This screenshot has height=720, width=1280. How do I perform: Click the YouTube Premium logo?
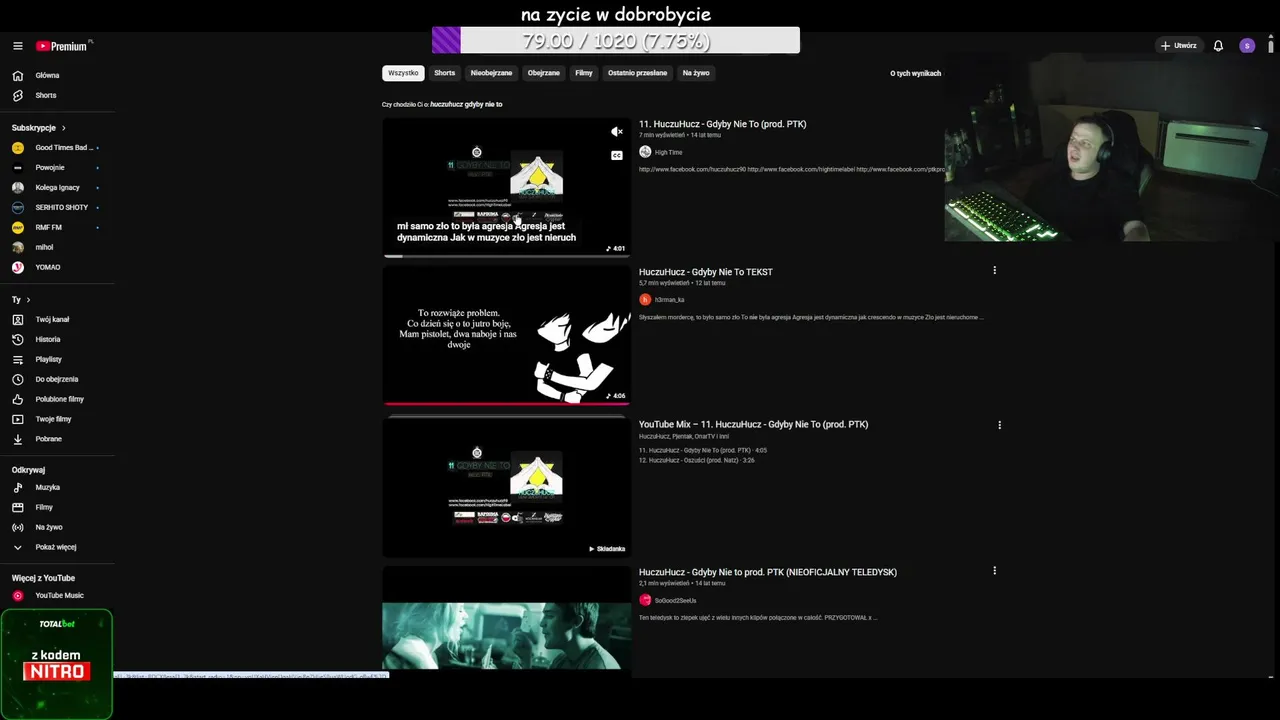(x=62, y=46)
